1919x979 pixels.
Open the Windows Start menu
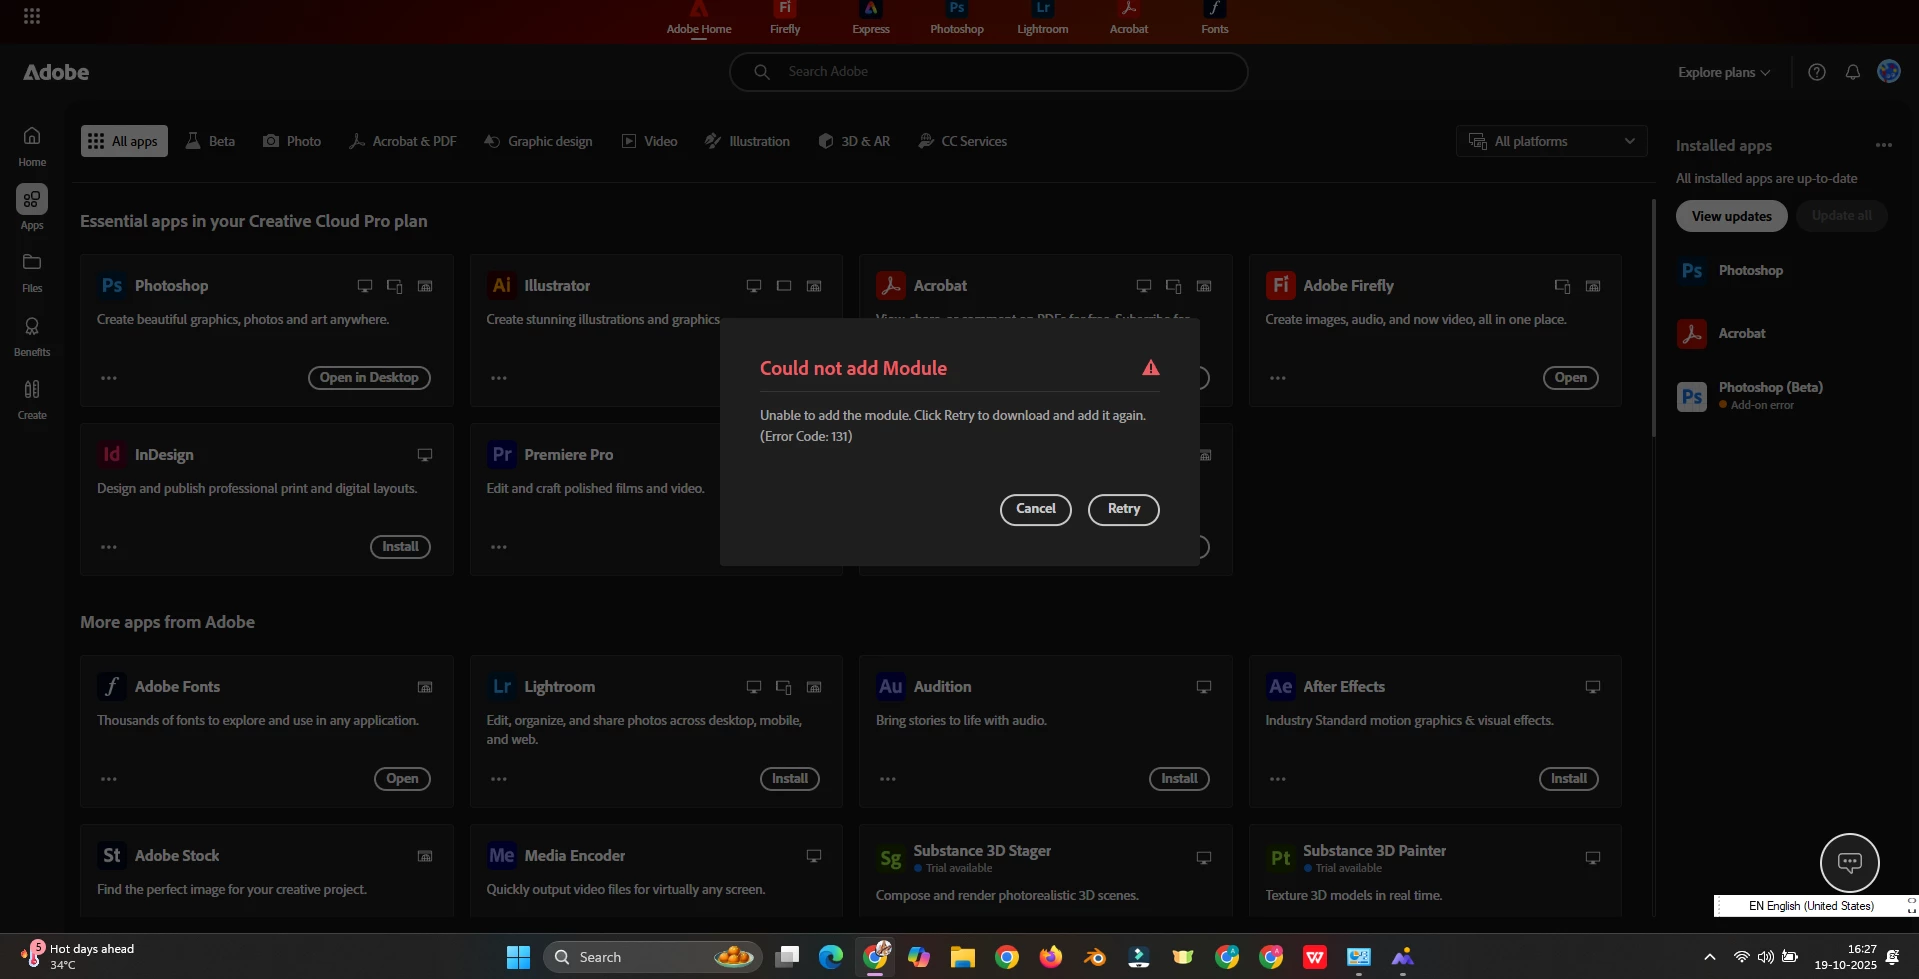pos(518,957)
